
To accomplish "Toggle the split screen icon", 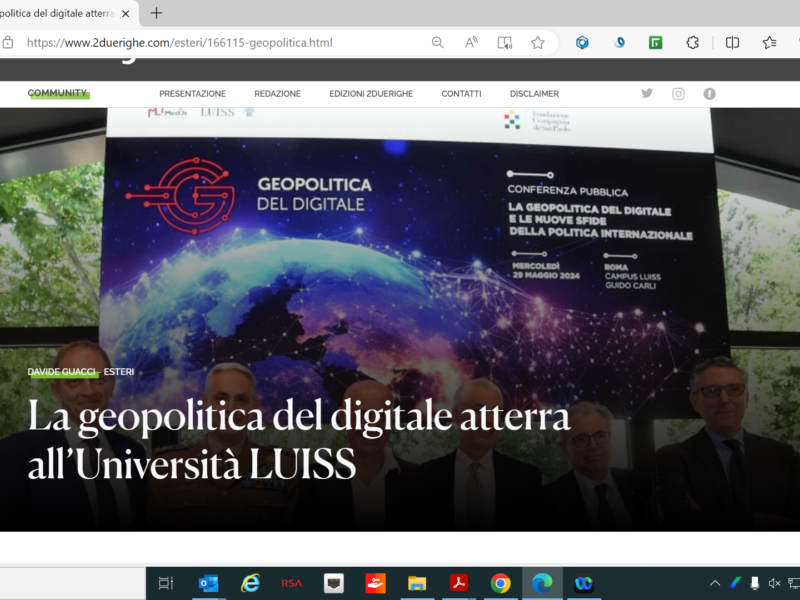I will click(732, 43).
